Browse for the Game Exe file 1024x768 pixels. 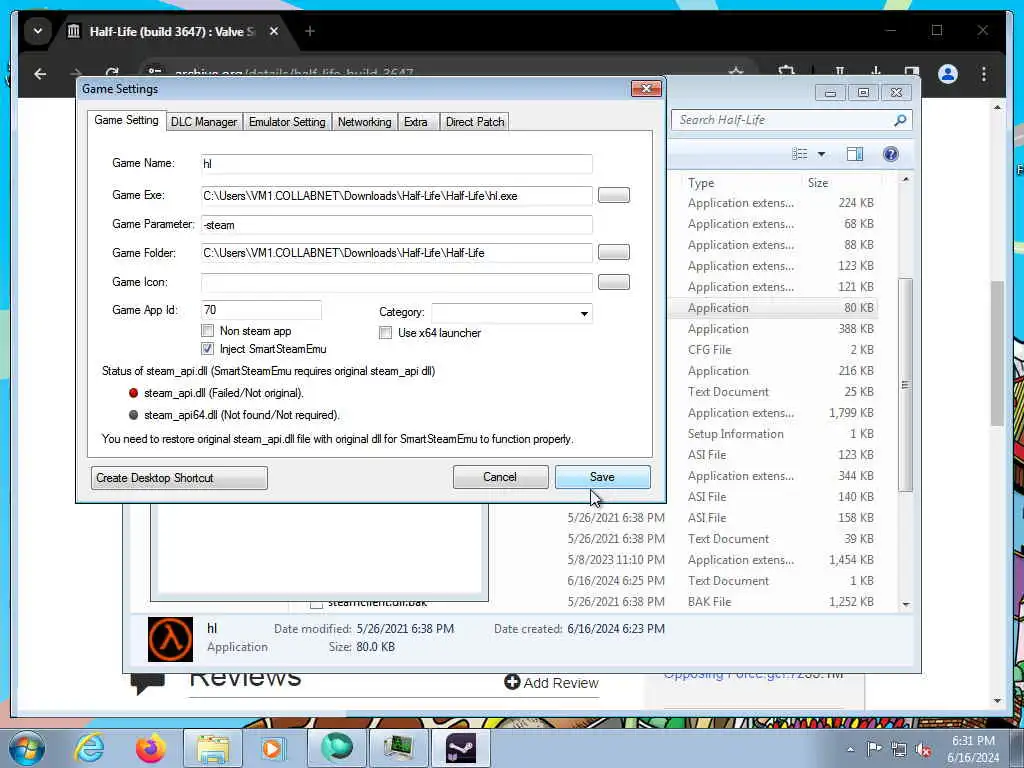614,195
